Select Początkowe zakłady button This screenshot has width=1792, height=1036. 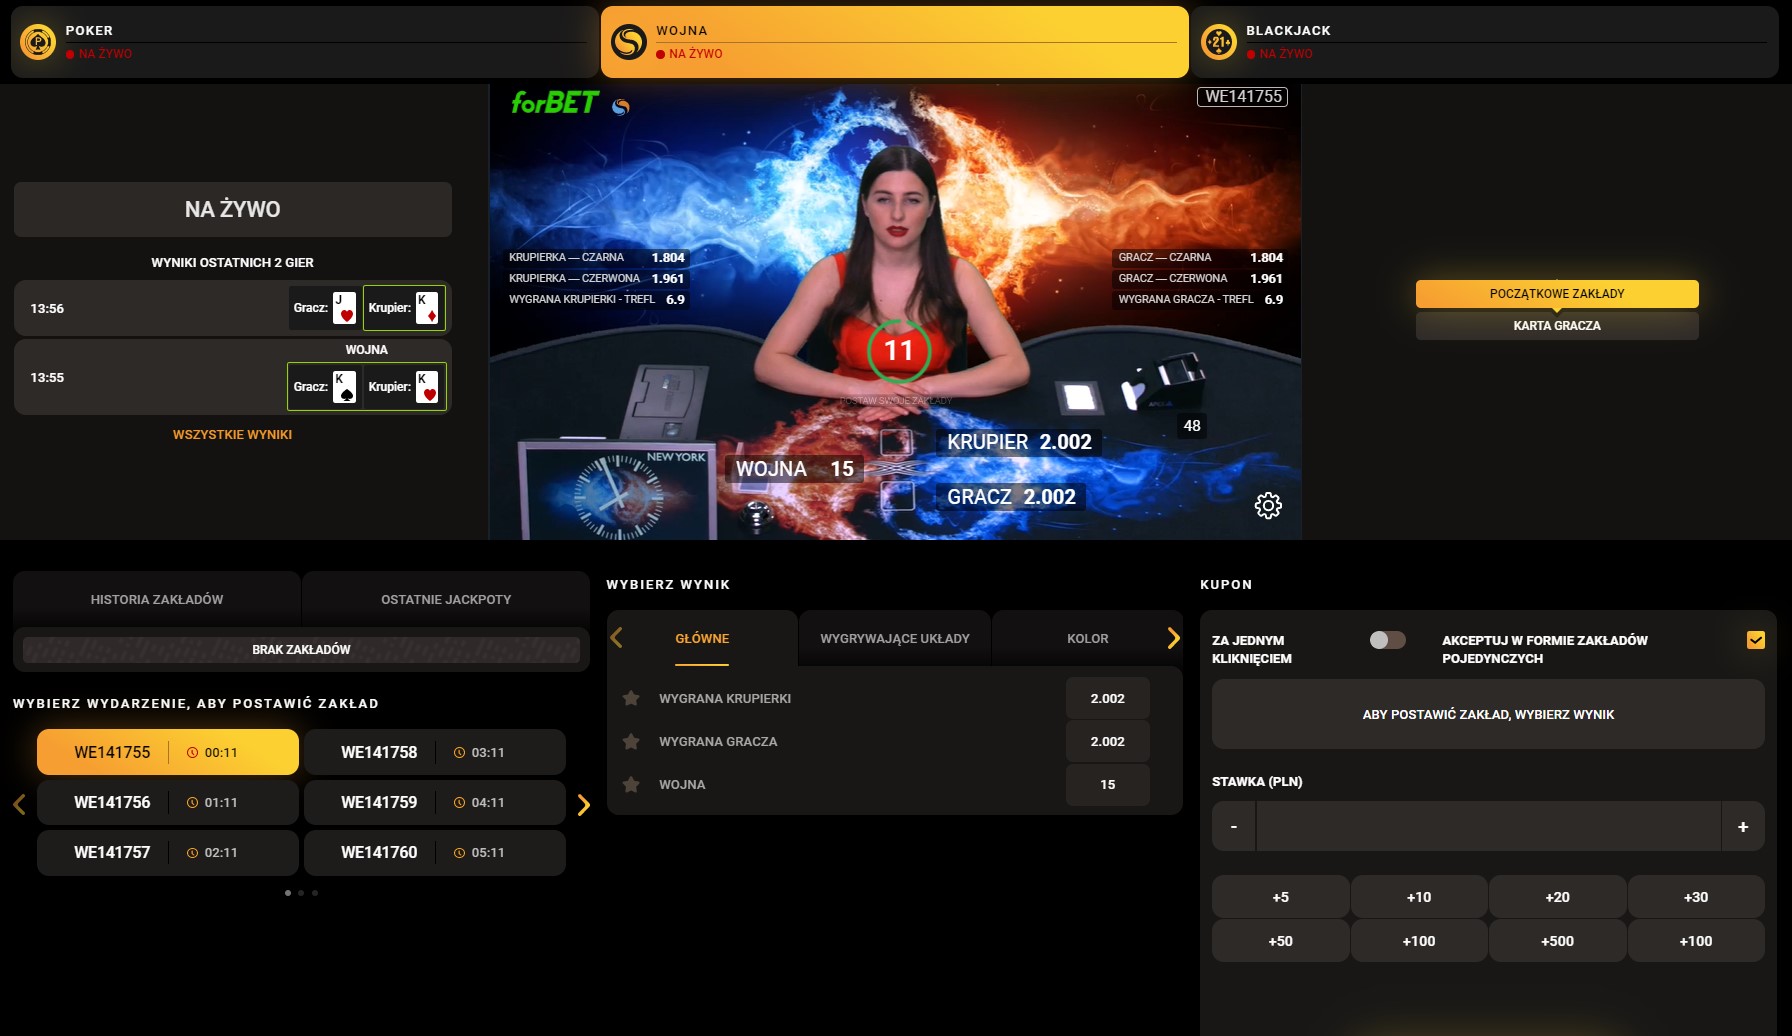1557,293
